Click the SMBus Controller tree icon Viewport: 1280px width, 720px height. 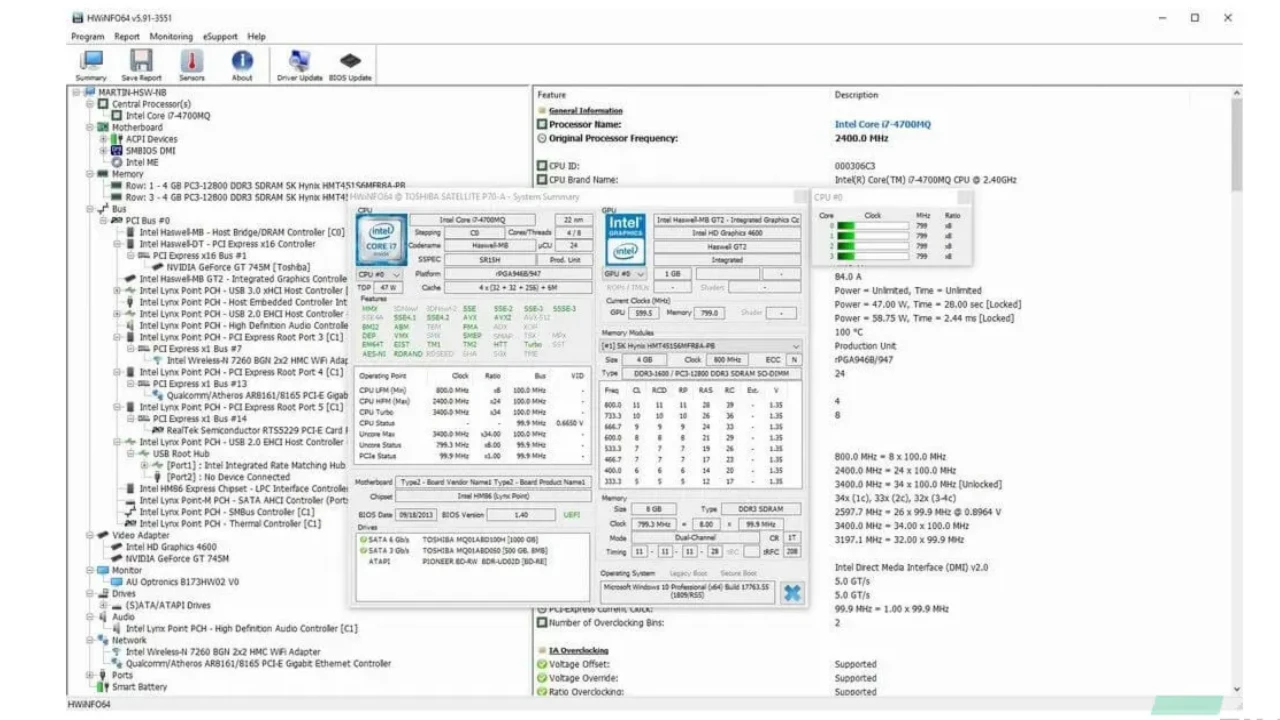[x=131, y=512]
